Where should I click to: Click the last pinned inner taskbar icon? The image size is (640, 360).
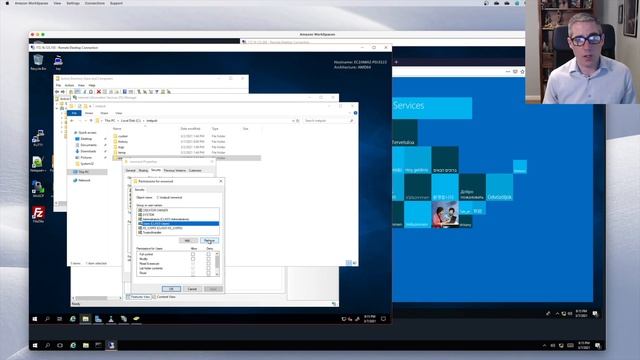click(136, 319)
